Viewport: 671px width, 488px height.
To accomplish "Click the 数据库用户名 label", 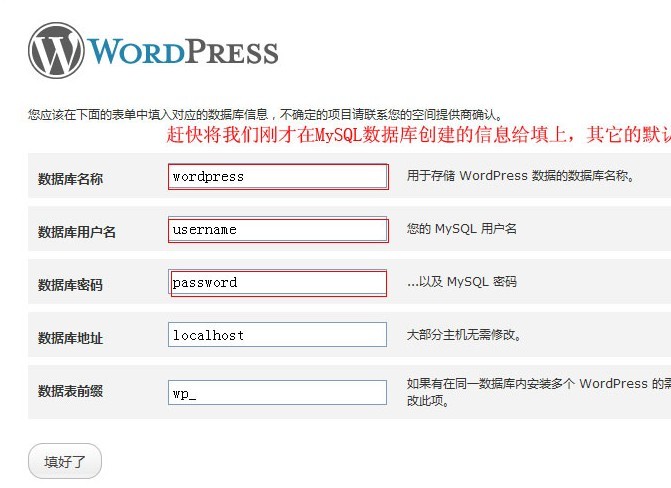I will click(77, 232).
